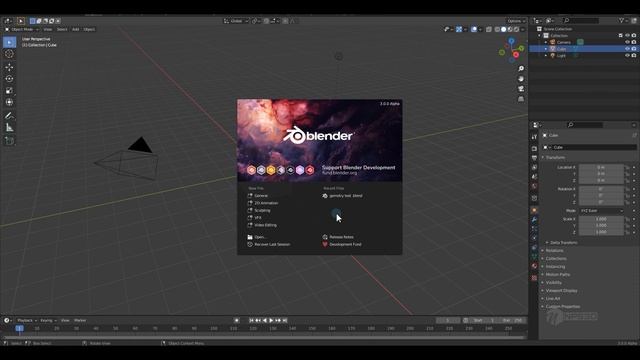This screenshot has width=640, height=360.
Task: Open the XYZ Euler rotation mode dropdown
Action: point(602,211)
